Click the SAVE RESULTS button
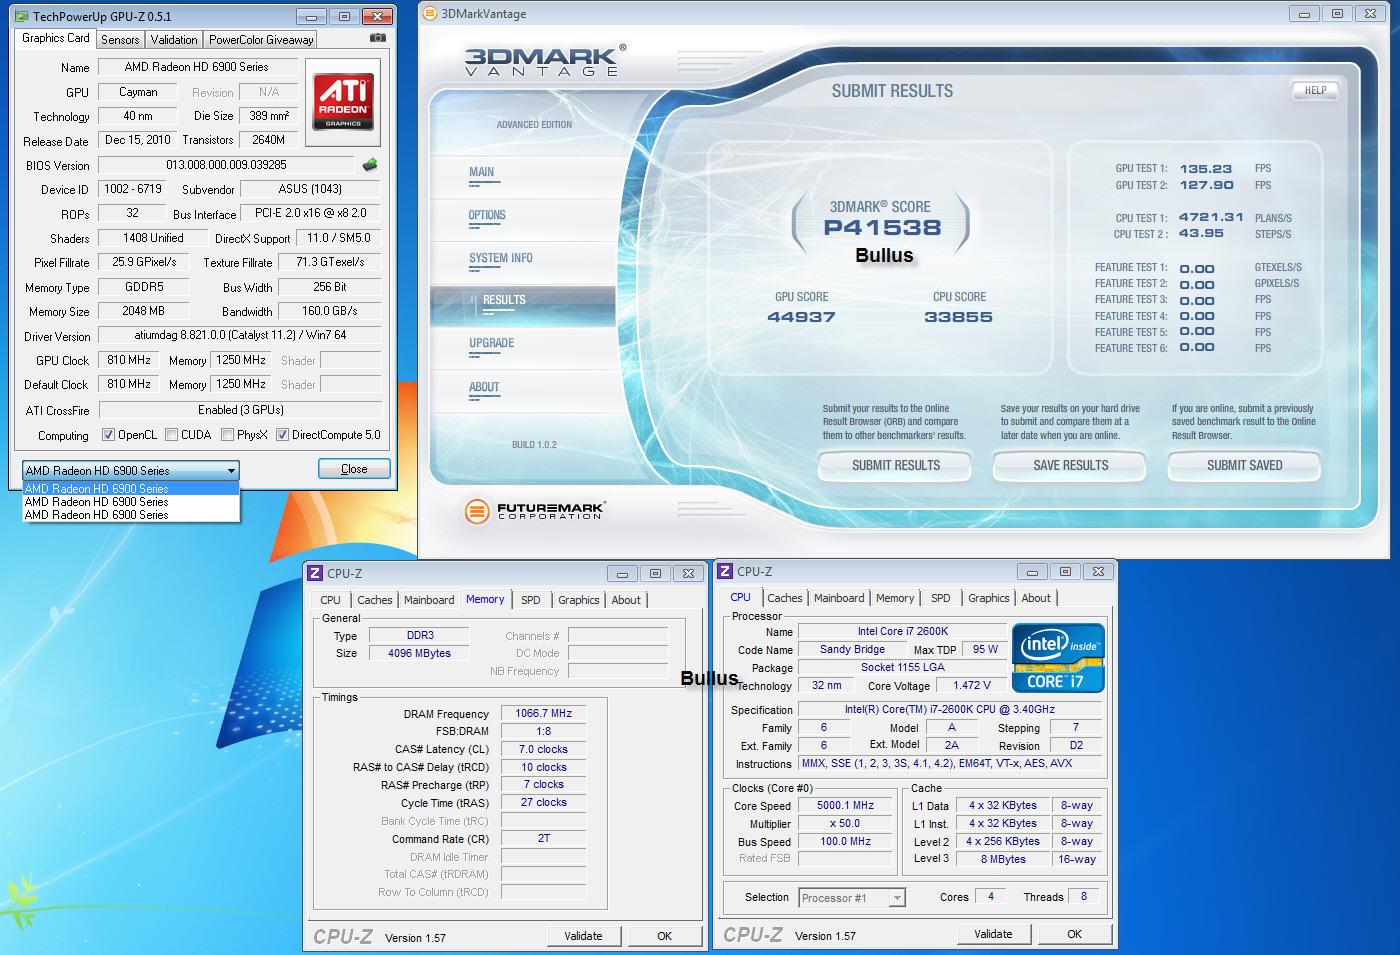This screenshot has height=955, width=1400. 1070,465
